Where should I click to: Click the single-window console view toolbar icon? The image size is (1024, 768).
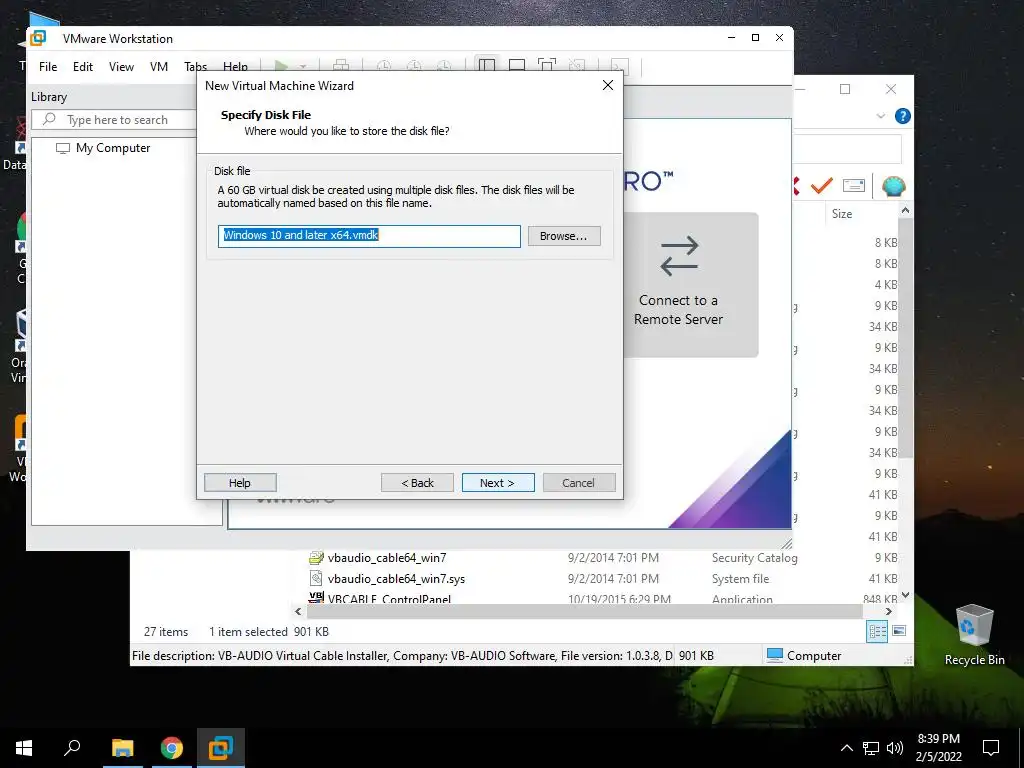pos(517,65)
